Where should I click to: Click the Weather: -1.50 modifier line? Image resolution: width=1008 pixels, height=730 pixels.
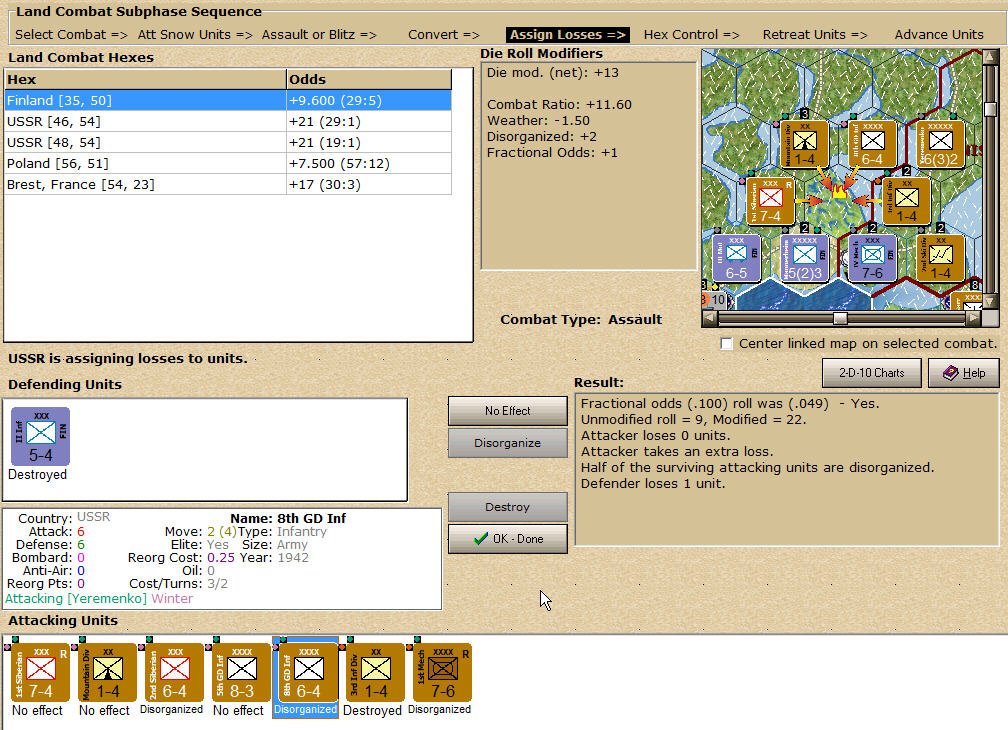coord(538,121)
